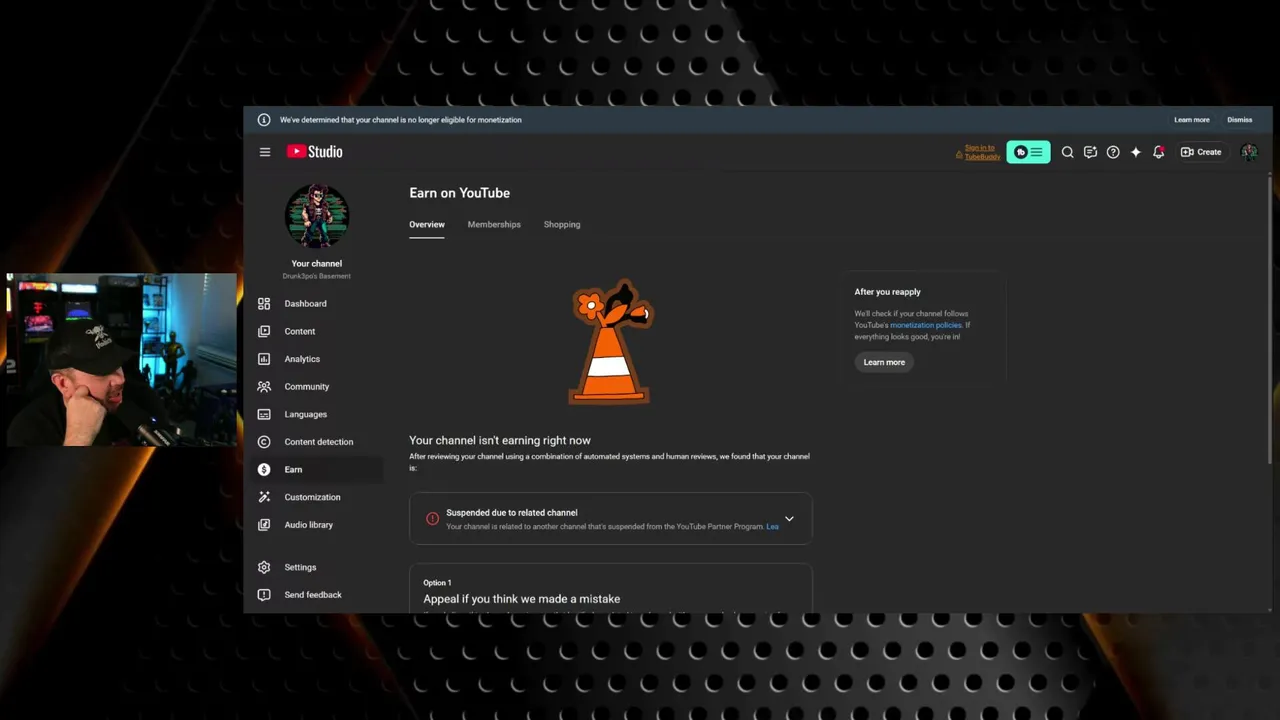1280x720 pixels.
Task: Click the Analytics sidebar icon
Action: coord(264,359)
